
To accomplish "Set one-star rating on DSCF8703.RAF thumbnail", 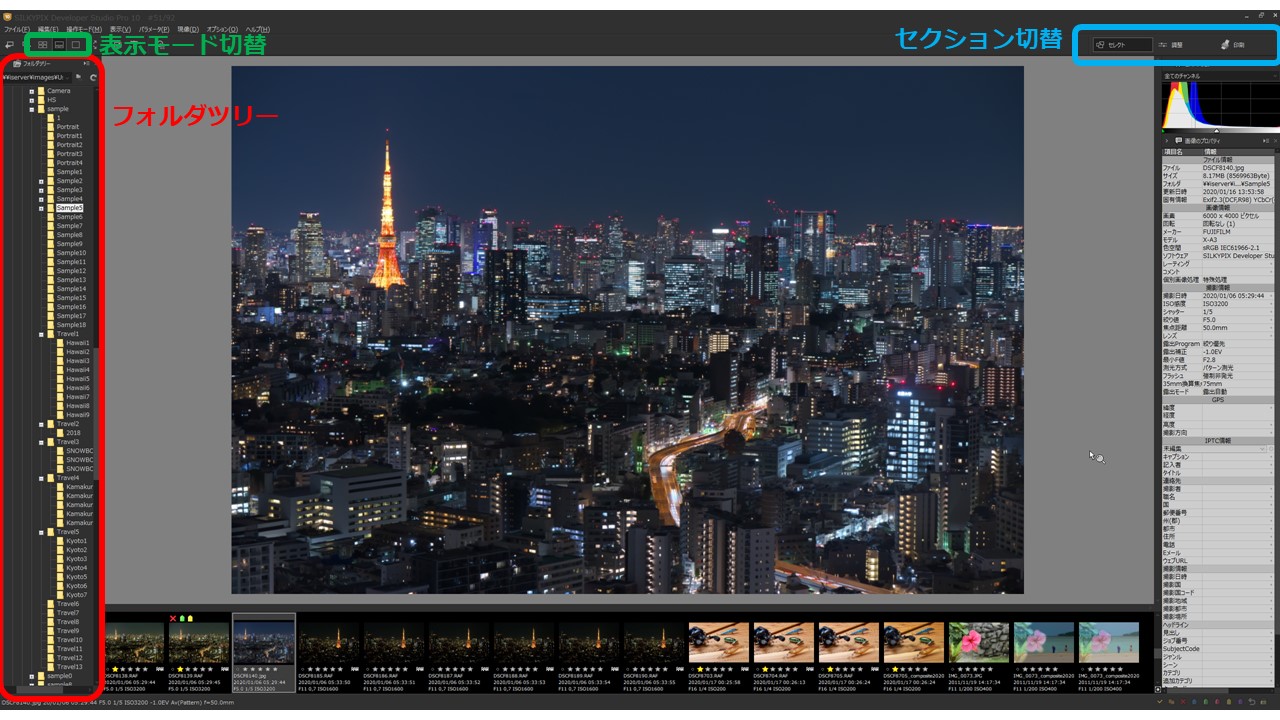I will [700, 668].
